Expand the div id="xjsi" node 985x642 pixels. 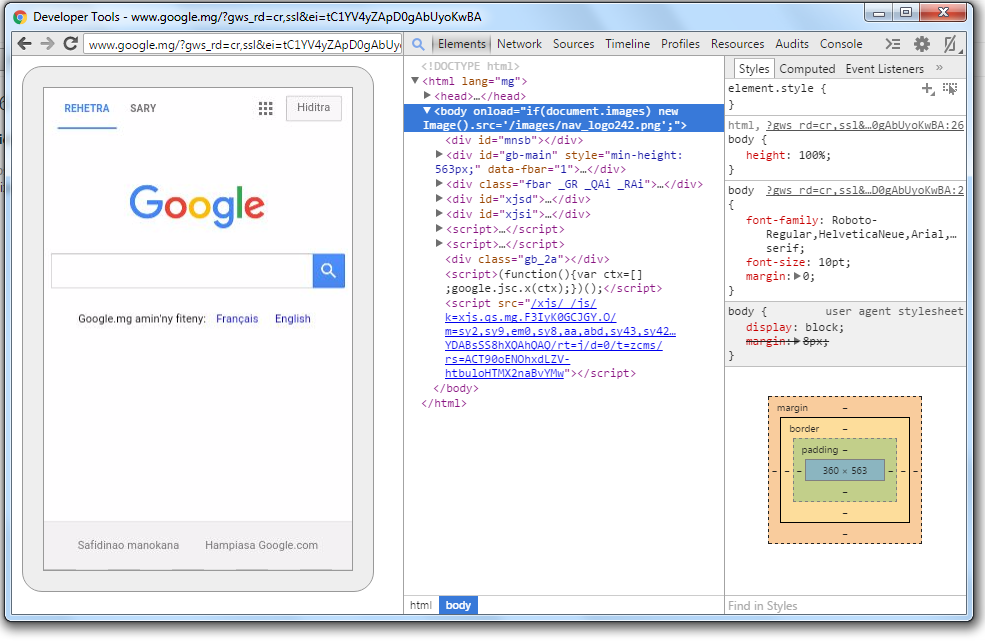click(x=439, y=214)
